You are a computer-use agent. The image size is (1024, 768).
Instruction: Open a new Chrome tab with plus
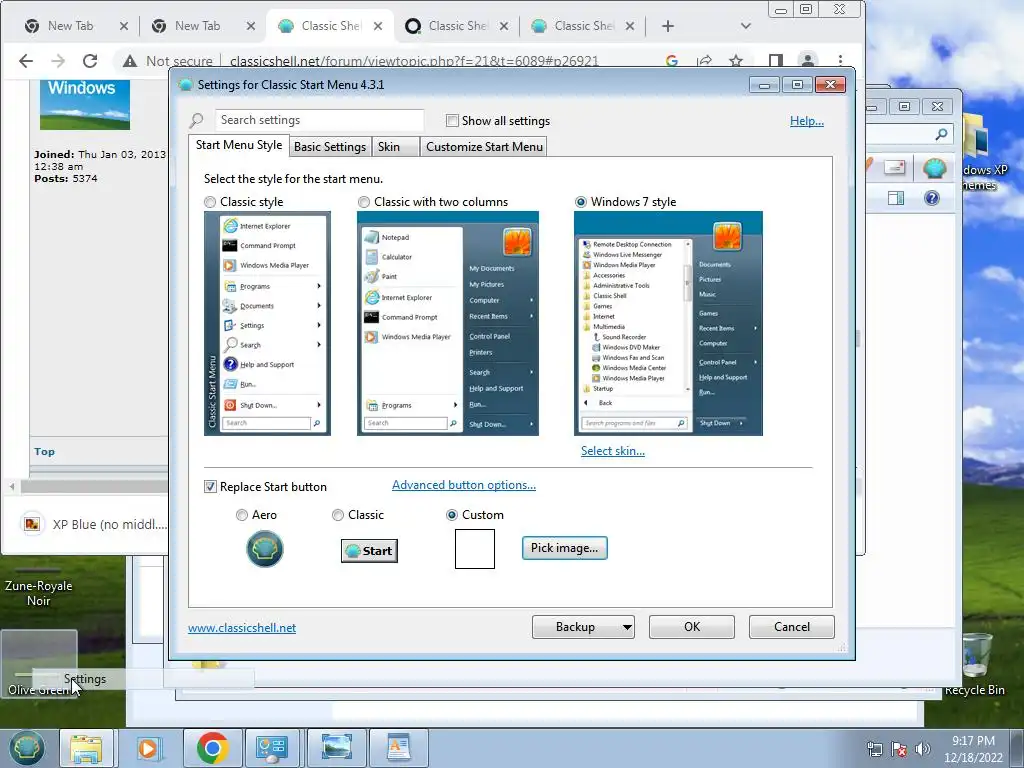pos(667,26)
